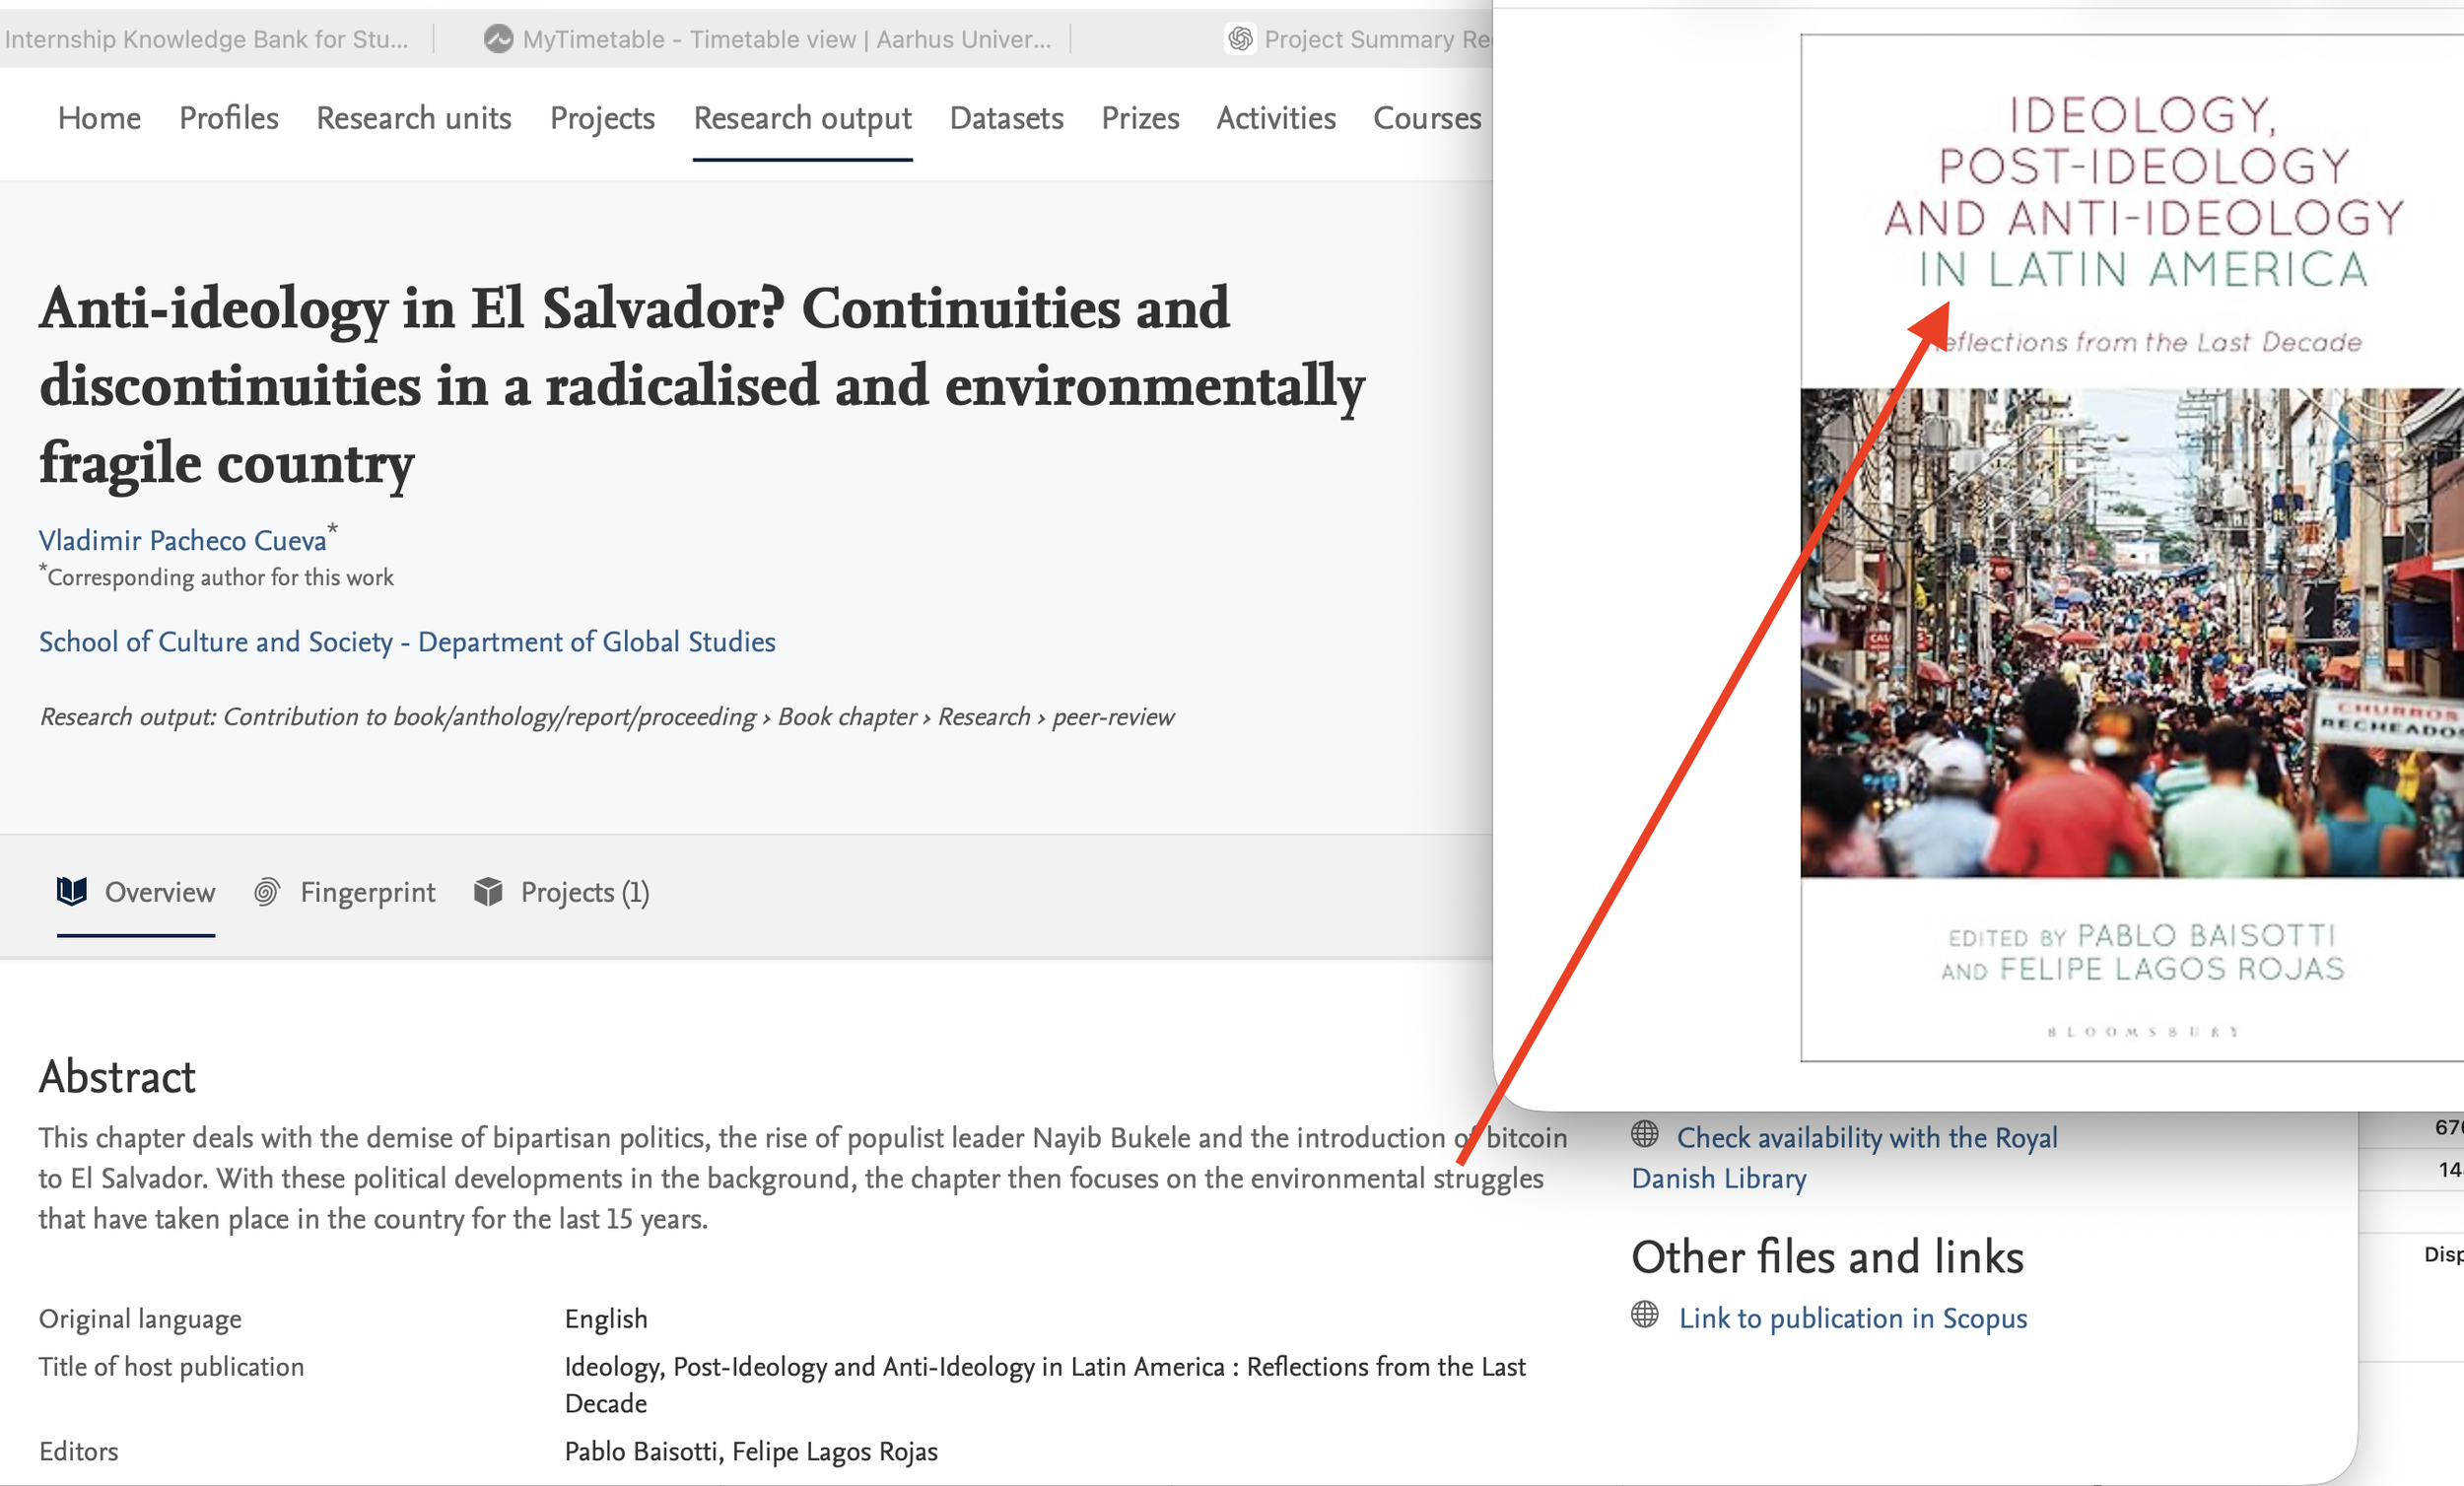The width and height of the screenshot is (2464, 1486).
Task: Open the Research units menu item
Action: (413, 118)
